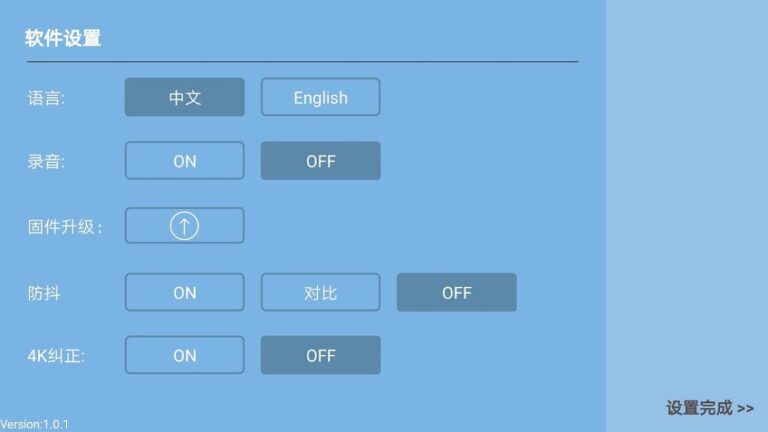Click the divider line under 软件设置

point(302,62)
